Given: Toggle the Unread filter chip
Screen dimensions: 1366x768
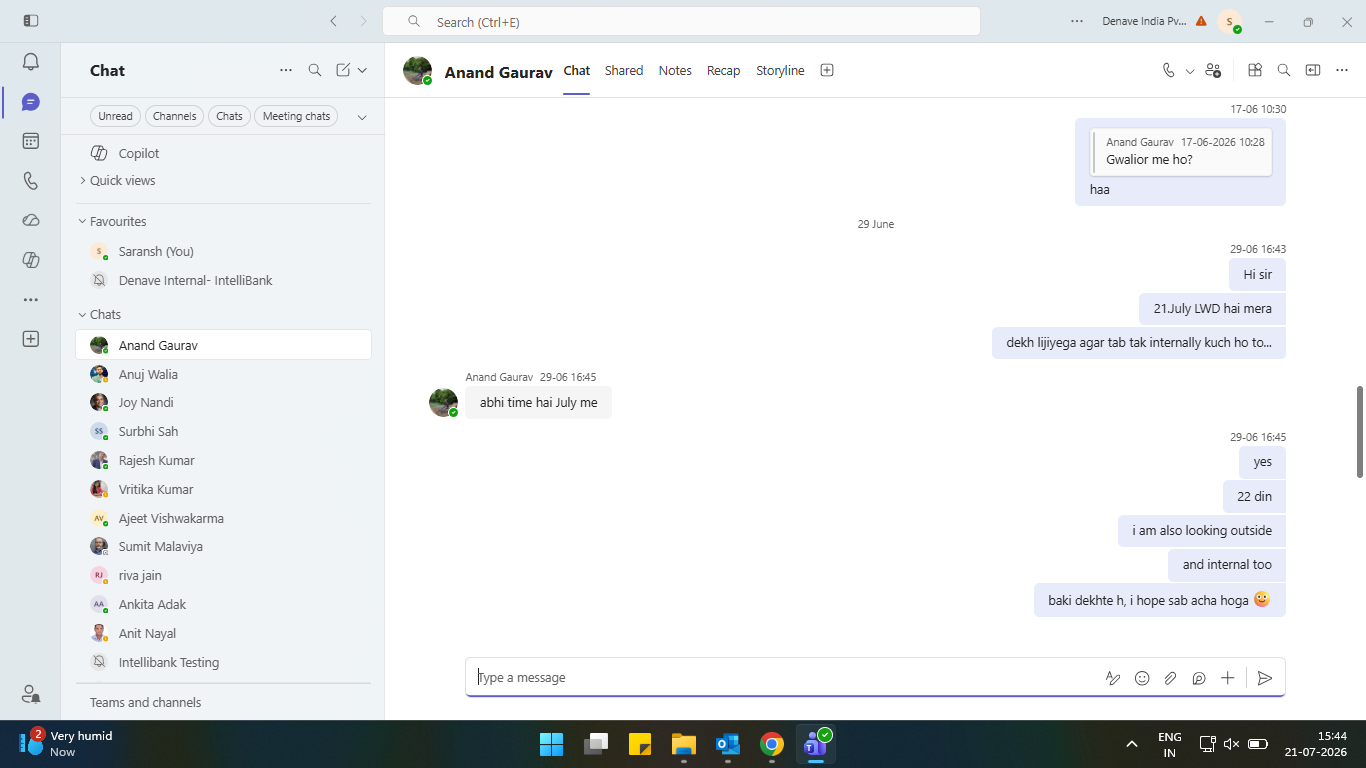Looking at the screenshot, I should coord(115,116).
